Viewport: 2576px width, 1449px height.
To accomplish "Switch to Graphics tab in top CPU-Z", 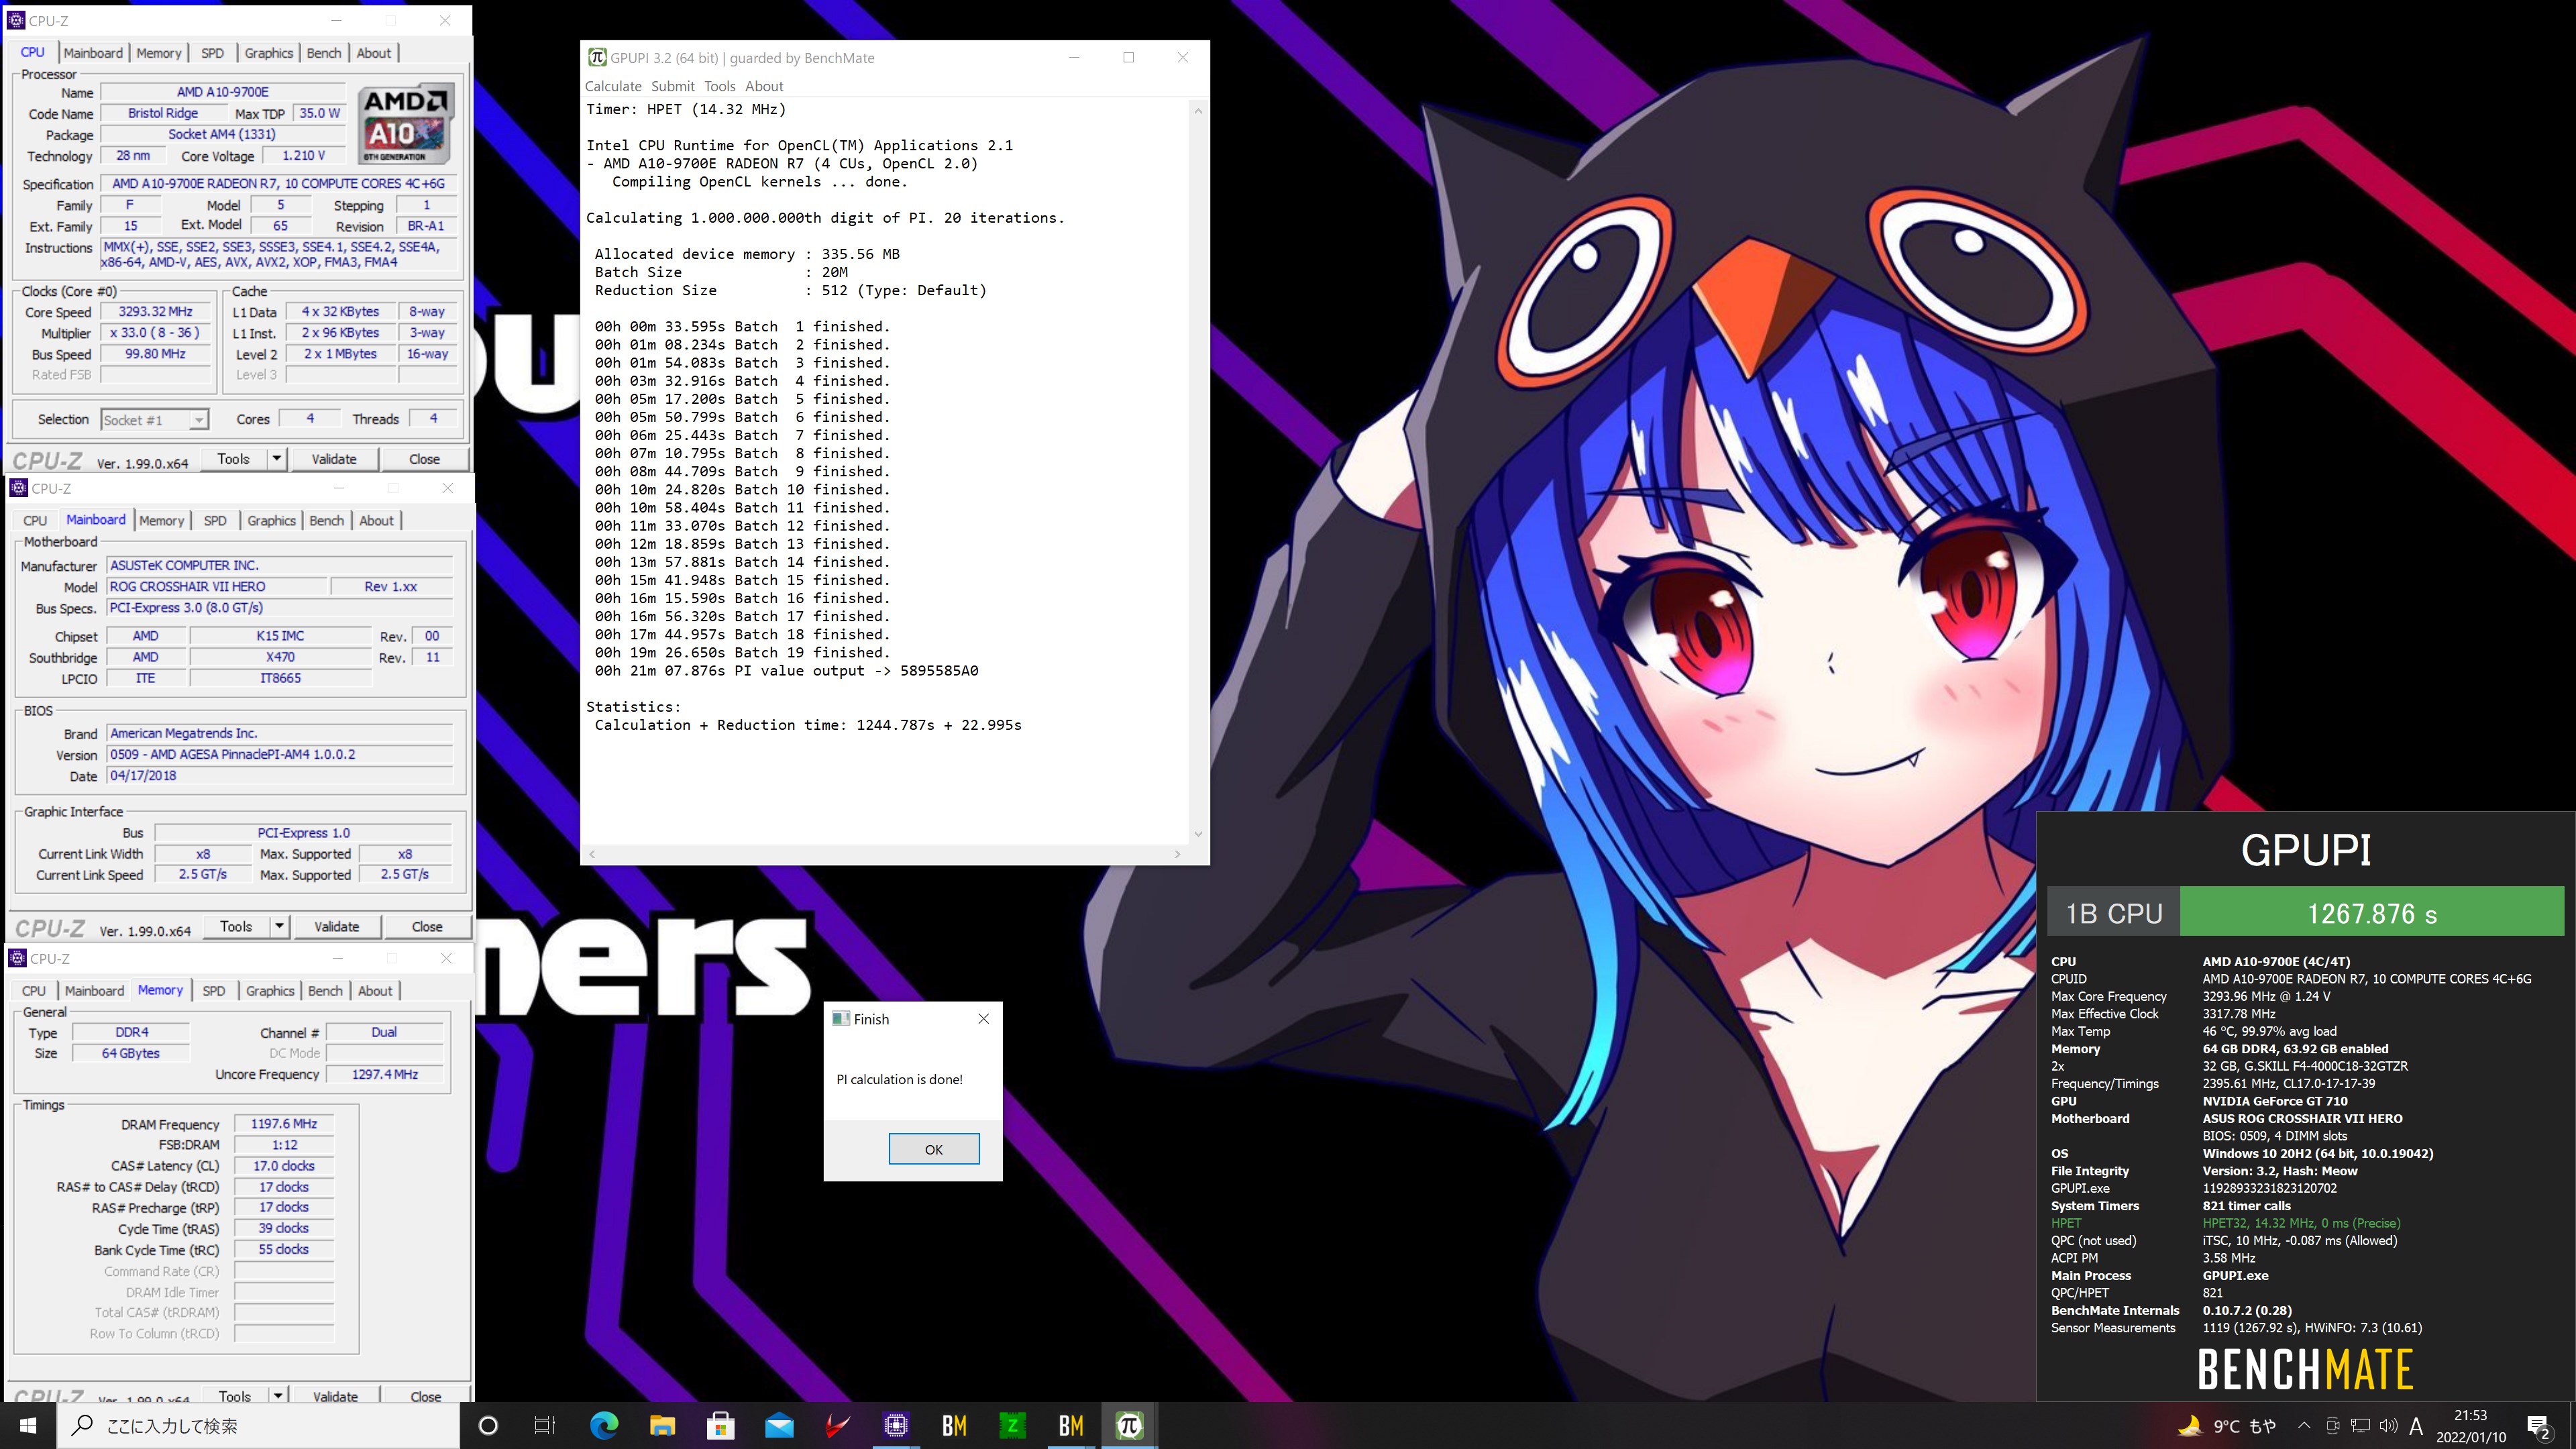I will pyautogui.click(x=269, y=53).
